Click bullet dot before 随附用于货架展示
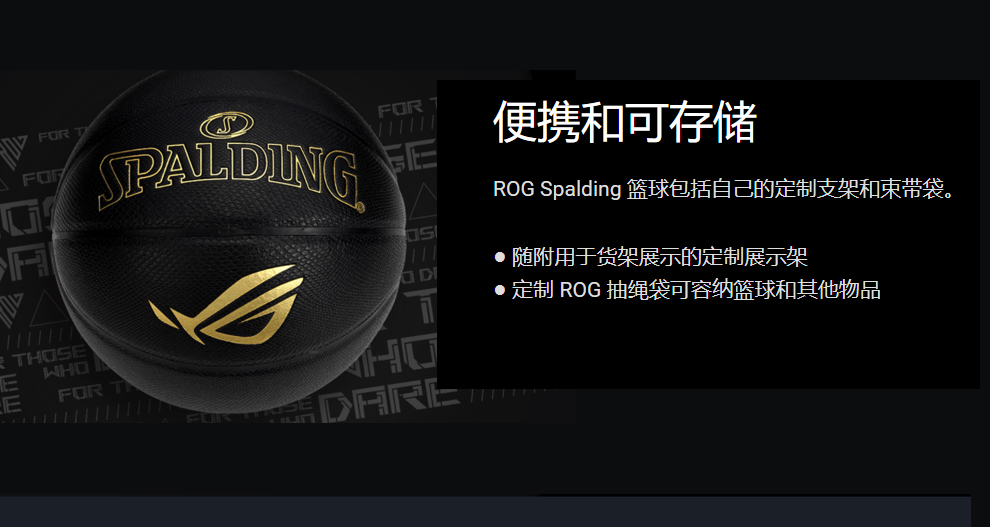 tap(500, 257)
